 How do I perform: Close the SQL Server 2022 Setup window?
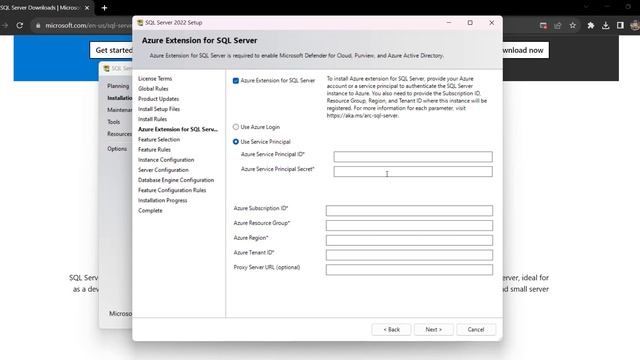[491, 23]
